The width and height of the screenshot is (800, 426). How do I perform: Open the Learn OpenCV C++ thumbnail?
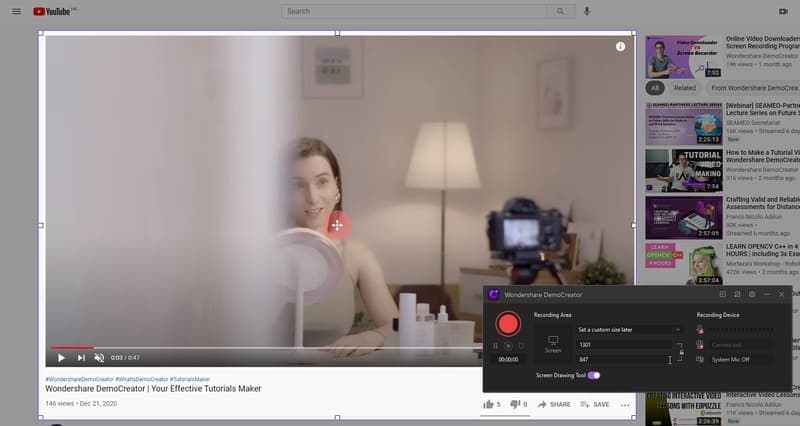(x=684, y=264)
